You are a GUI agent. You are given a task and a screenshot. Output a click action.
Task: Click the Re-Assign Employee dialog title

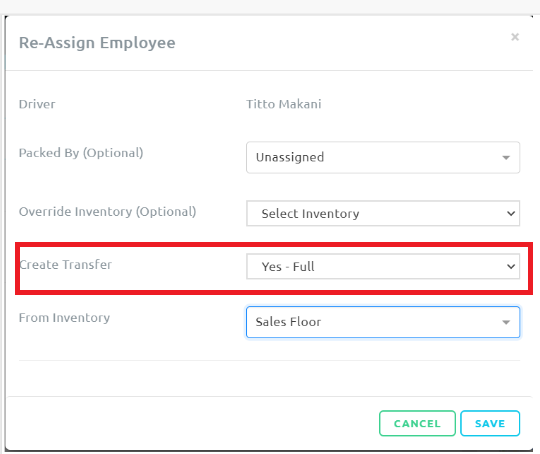[x=97, y=43]
